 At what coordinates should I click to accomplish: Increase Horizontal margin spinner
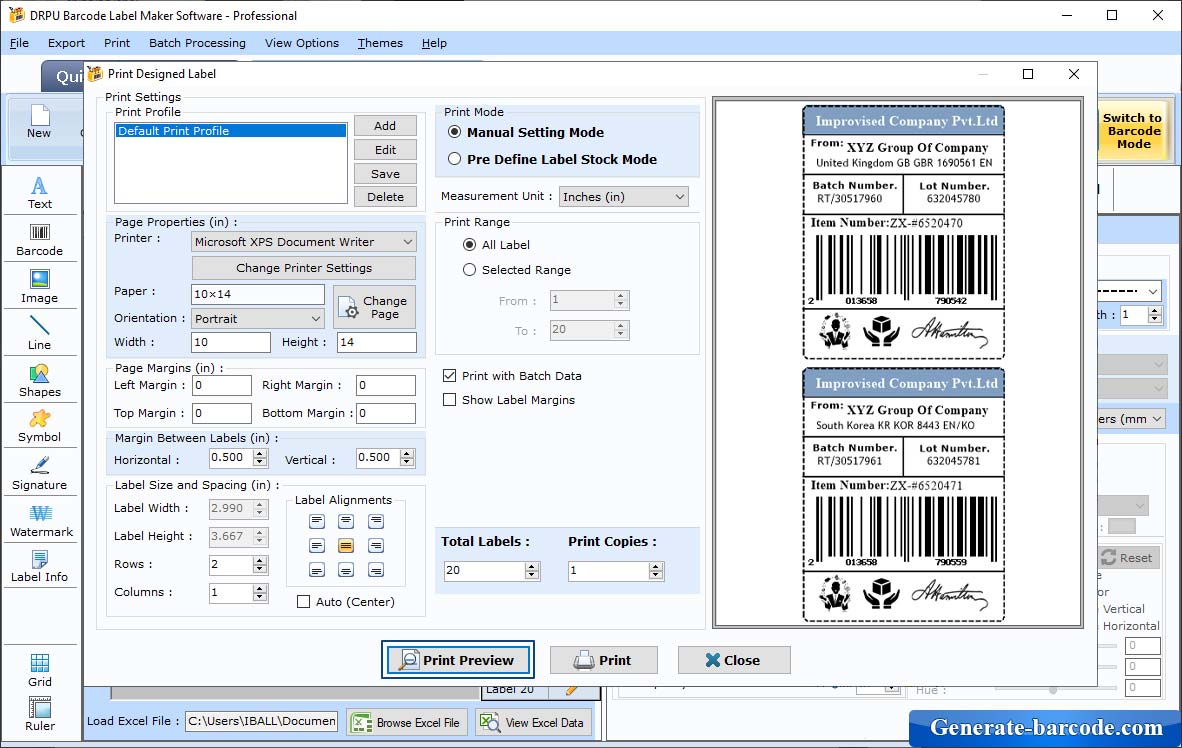coord(260,454)
